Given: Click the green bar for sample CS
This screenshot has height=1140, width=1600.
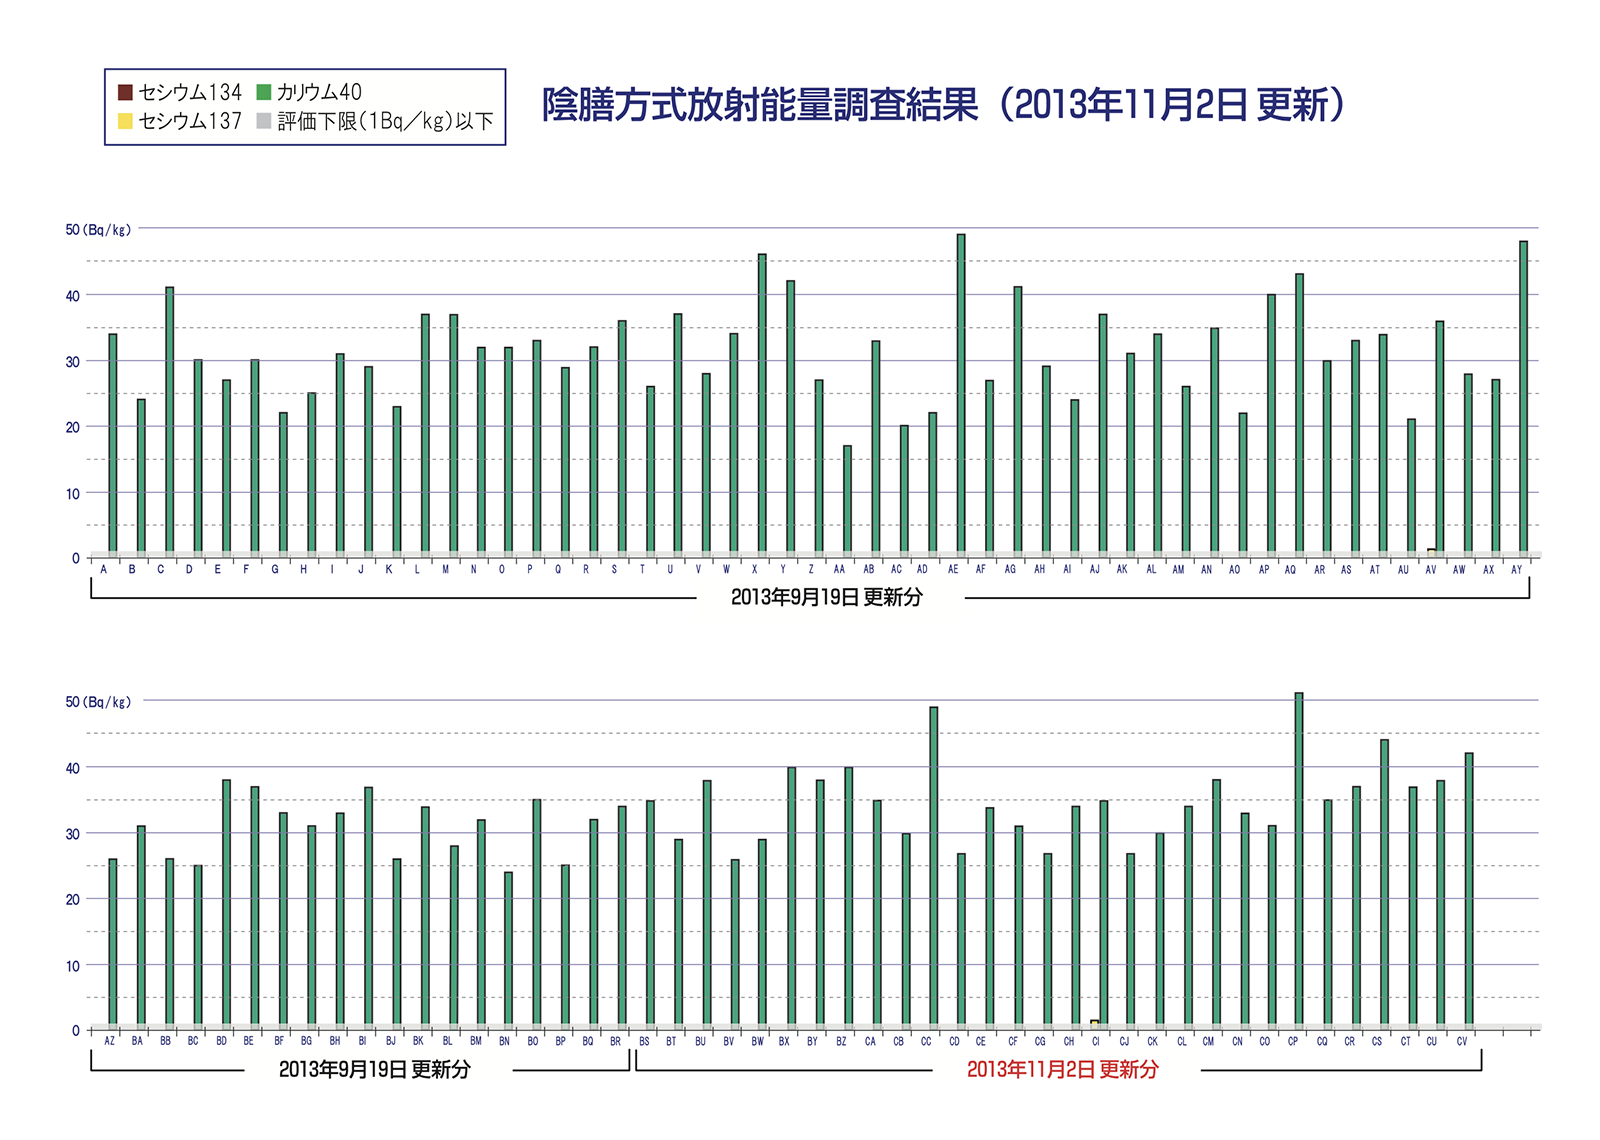Looking at the screenshot, I should (1384, 882).
